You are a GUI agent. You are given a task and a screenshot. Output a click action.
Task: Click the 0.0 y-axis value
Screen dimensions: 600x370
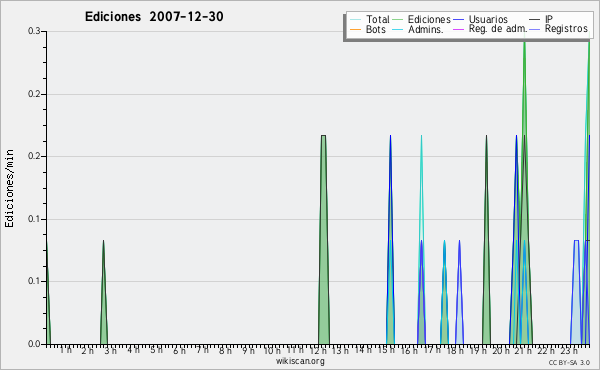(34, 344)
